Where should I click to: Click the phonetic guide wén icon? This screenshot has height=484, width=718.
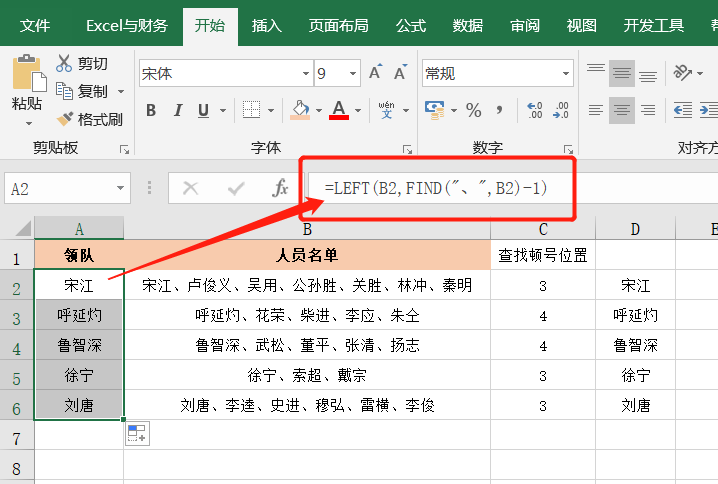click(x=386, y=110)
